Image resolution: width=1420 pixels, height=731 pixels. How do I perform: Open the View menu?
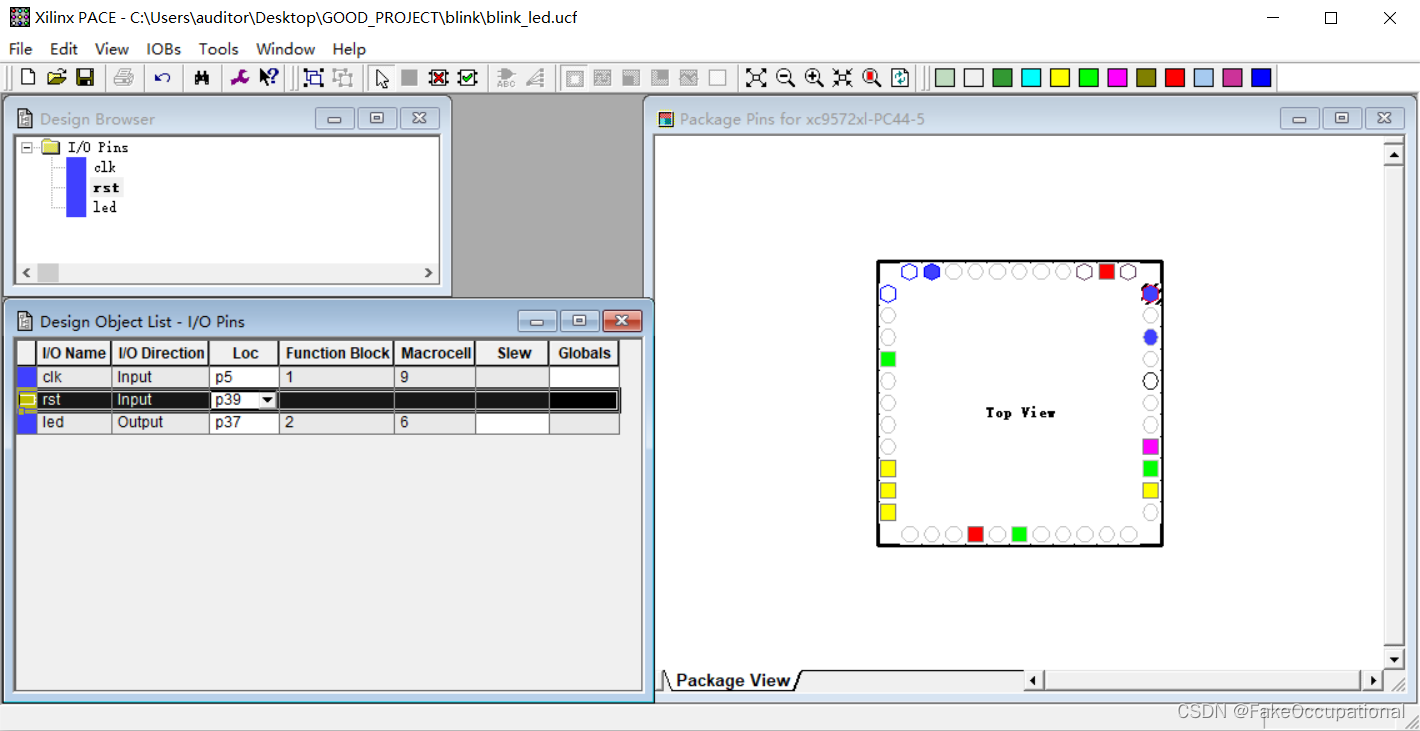(x=112, y=49)
